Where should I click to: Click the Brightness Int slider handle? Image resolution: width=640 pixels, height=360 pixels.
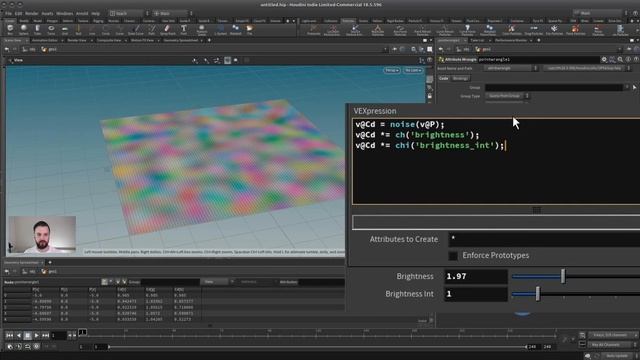click(538, 294)
